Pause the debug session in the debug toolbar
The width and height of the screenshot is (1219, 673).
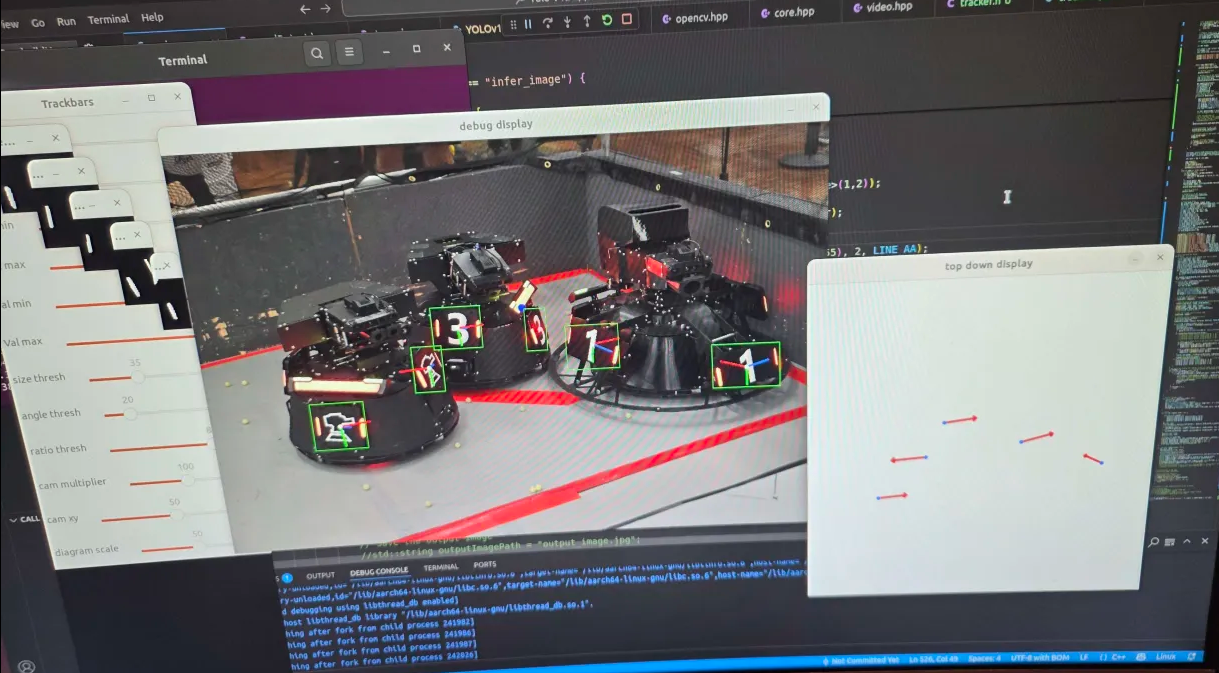(x=527, y=23)
